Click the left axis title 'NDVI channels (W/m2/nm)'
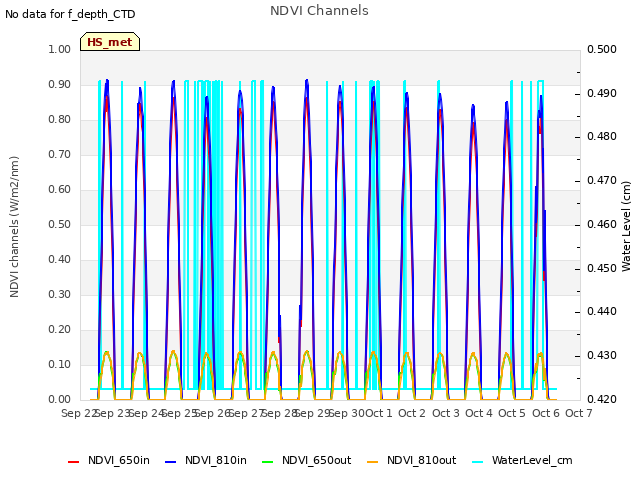This screenshot has height=480, width=640. tap(14, 227)
